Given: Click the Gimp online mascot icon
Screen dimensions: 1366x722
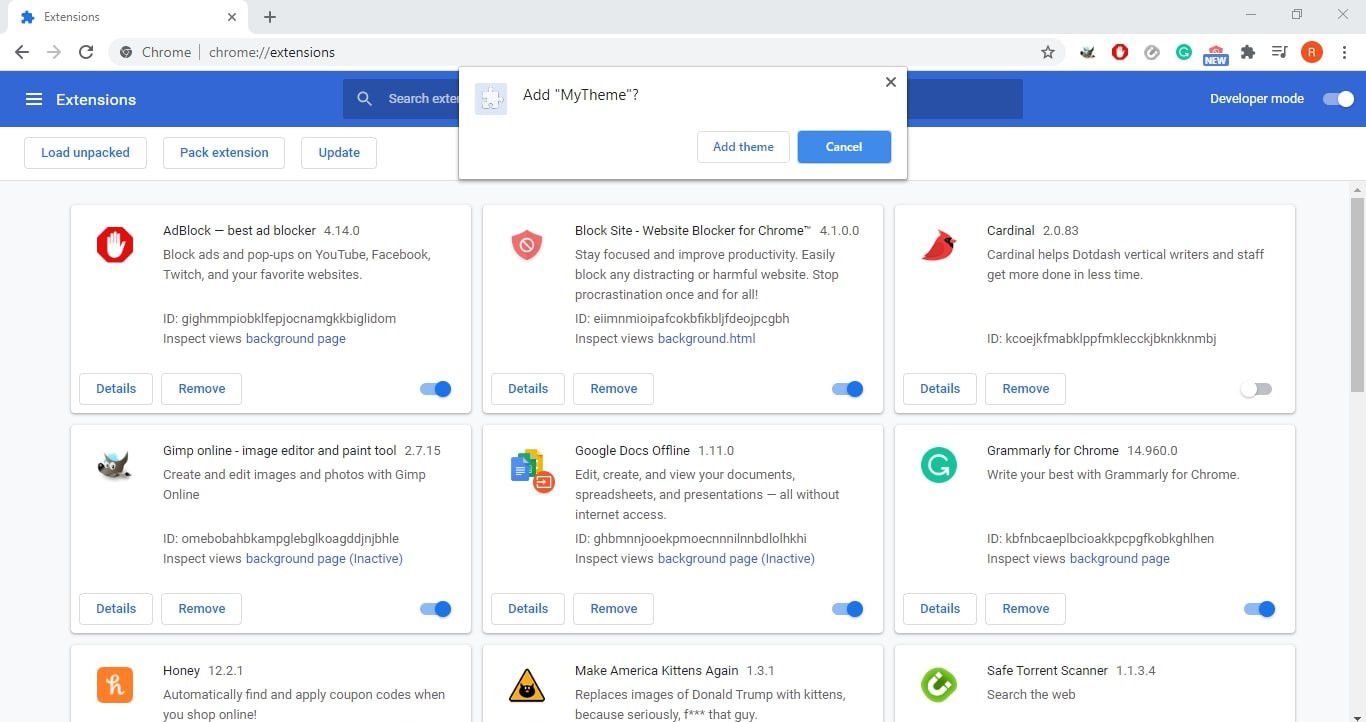Looking at the screenshot, I should [115, 465].
